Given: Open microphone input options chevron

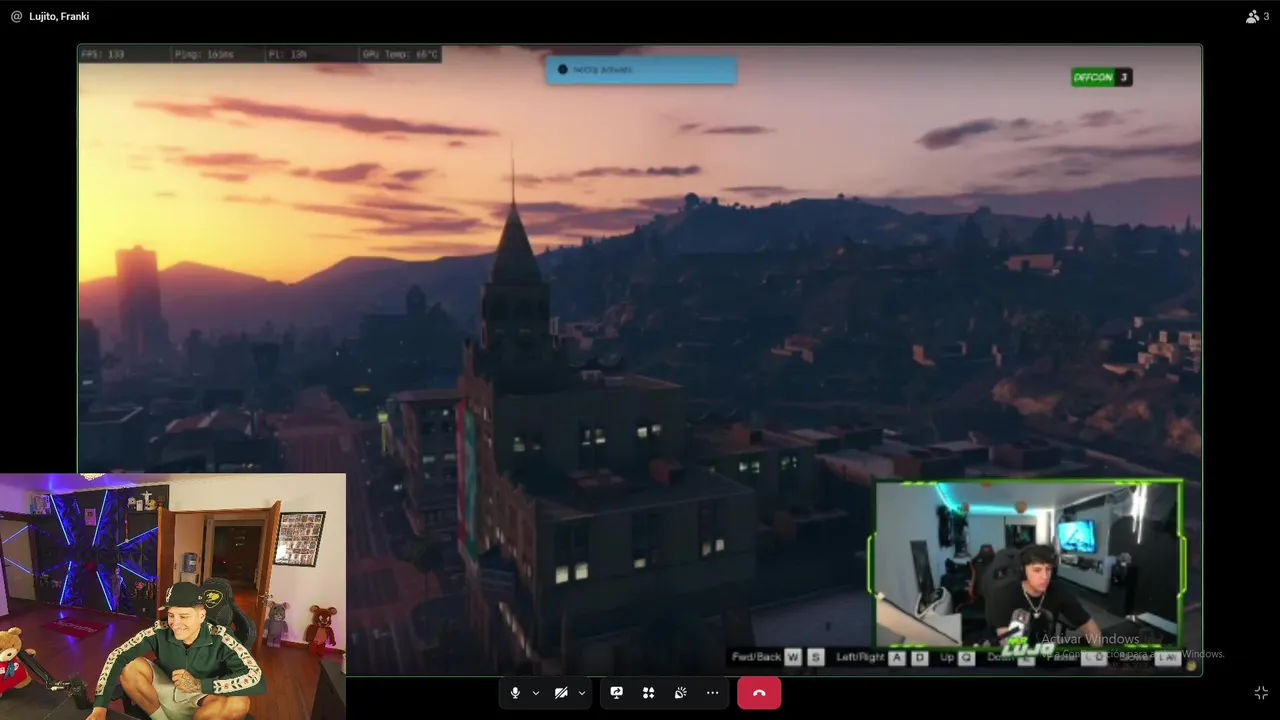Looking at the screenshot, I should (x=536, y=693).
